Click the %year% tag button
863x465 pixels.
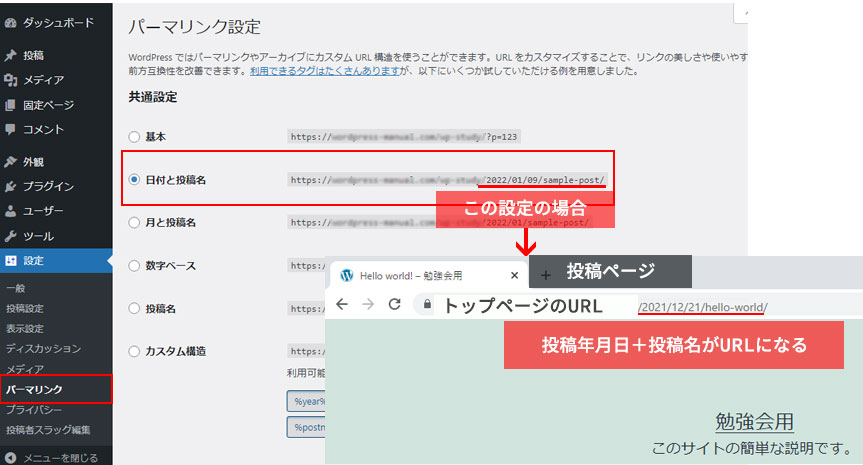[306, 401]
